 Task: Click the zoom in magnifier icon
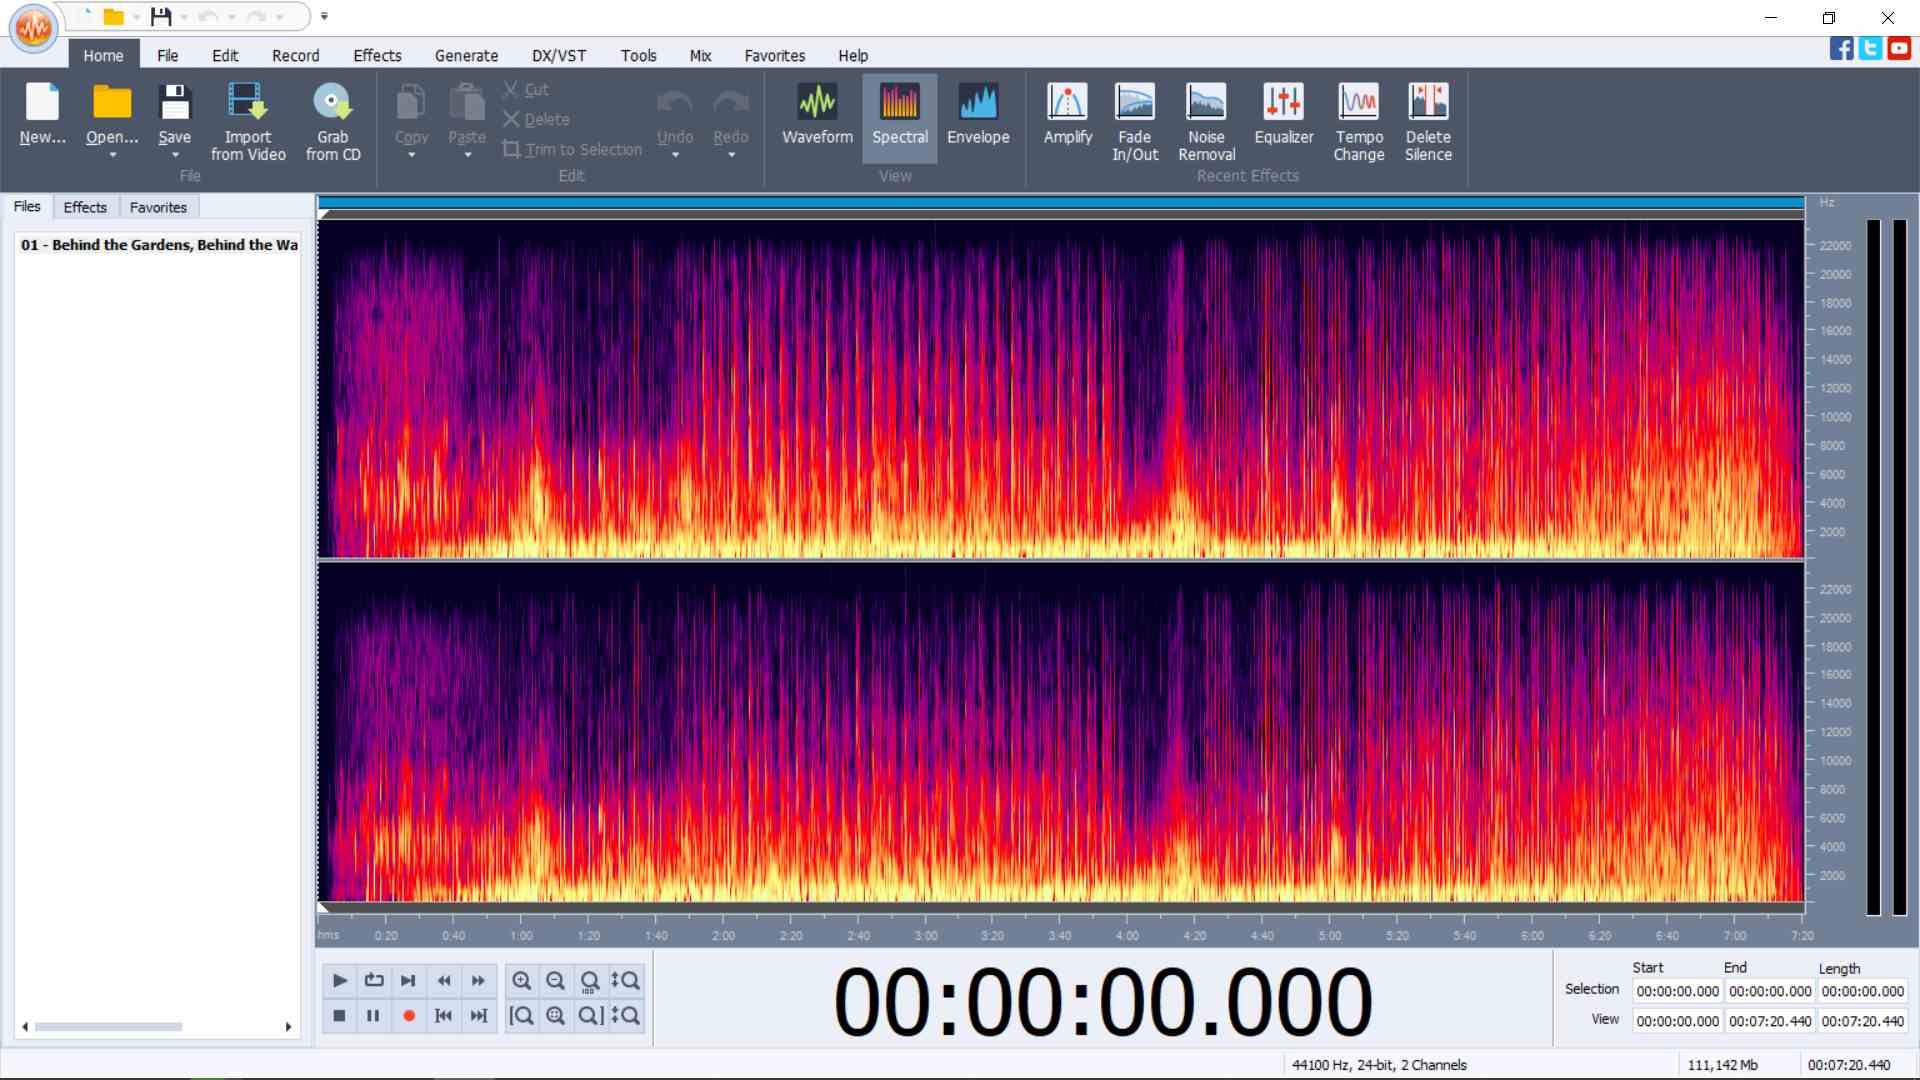521,981
